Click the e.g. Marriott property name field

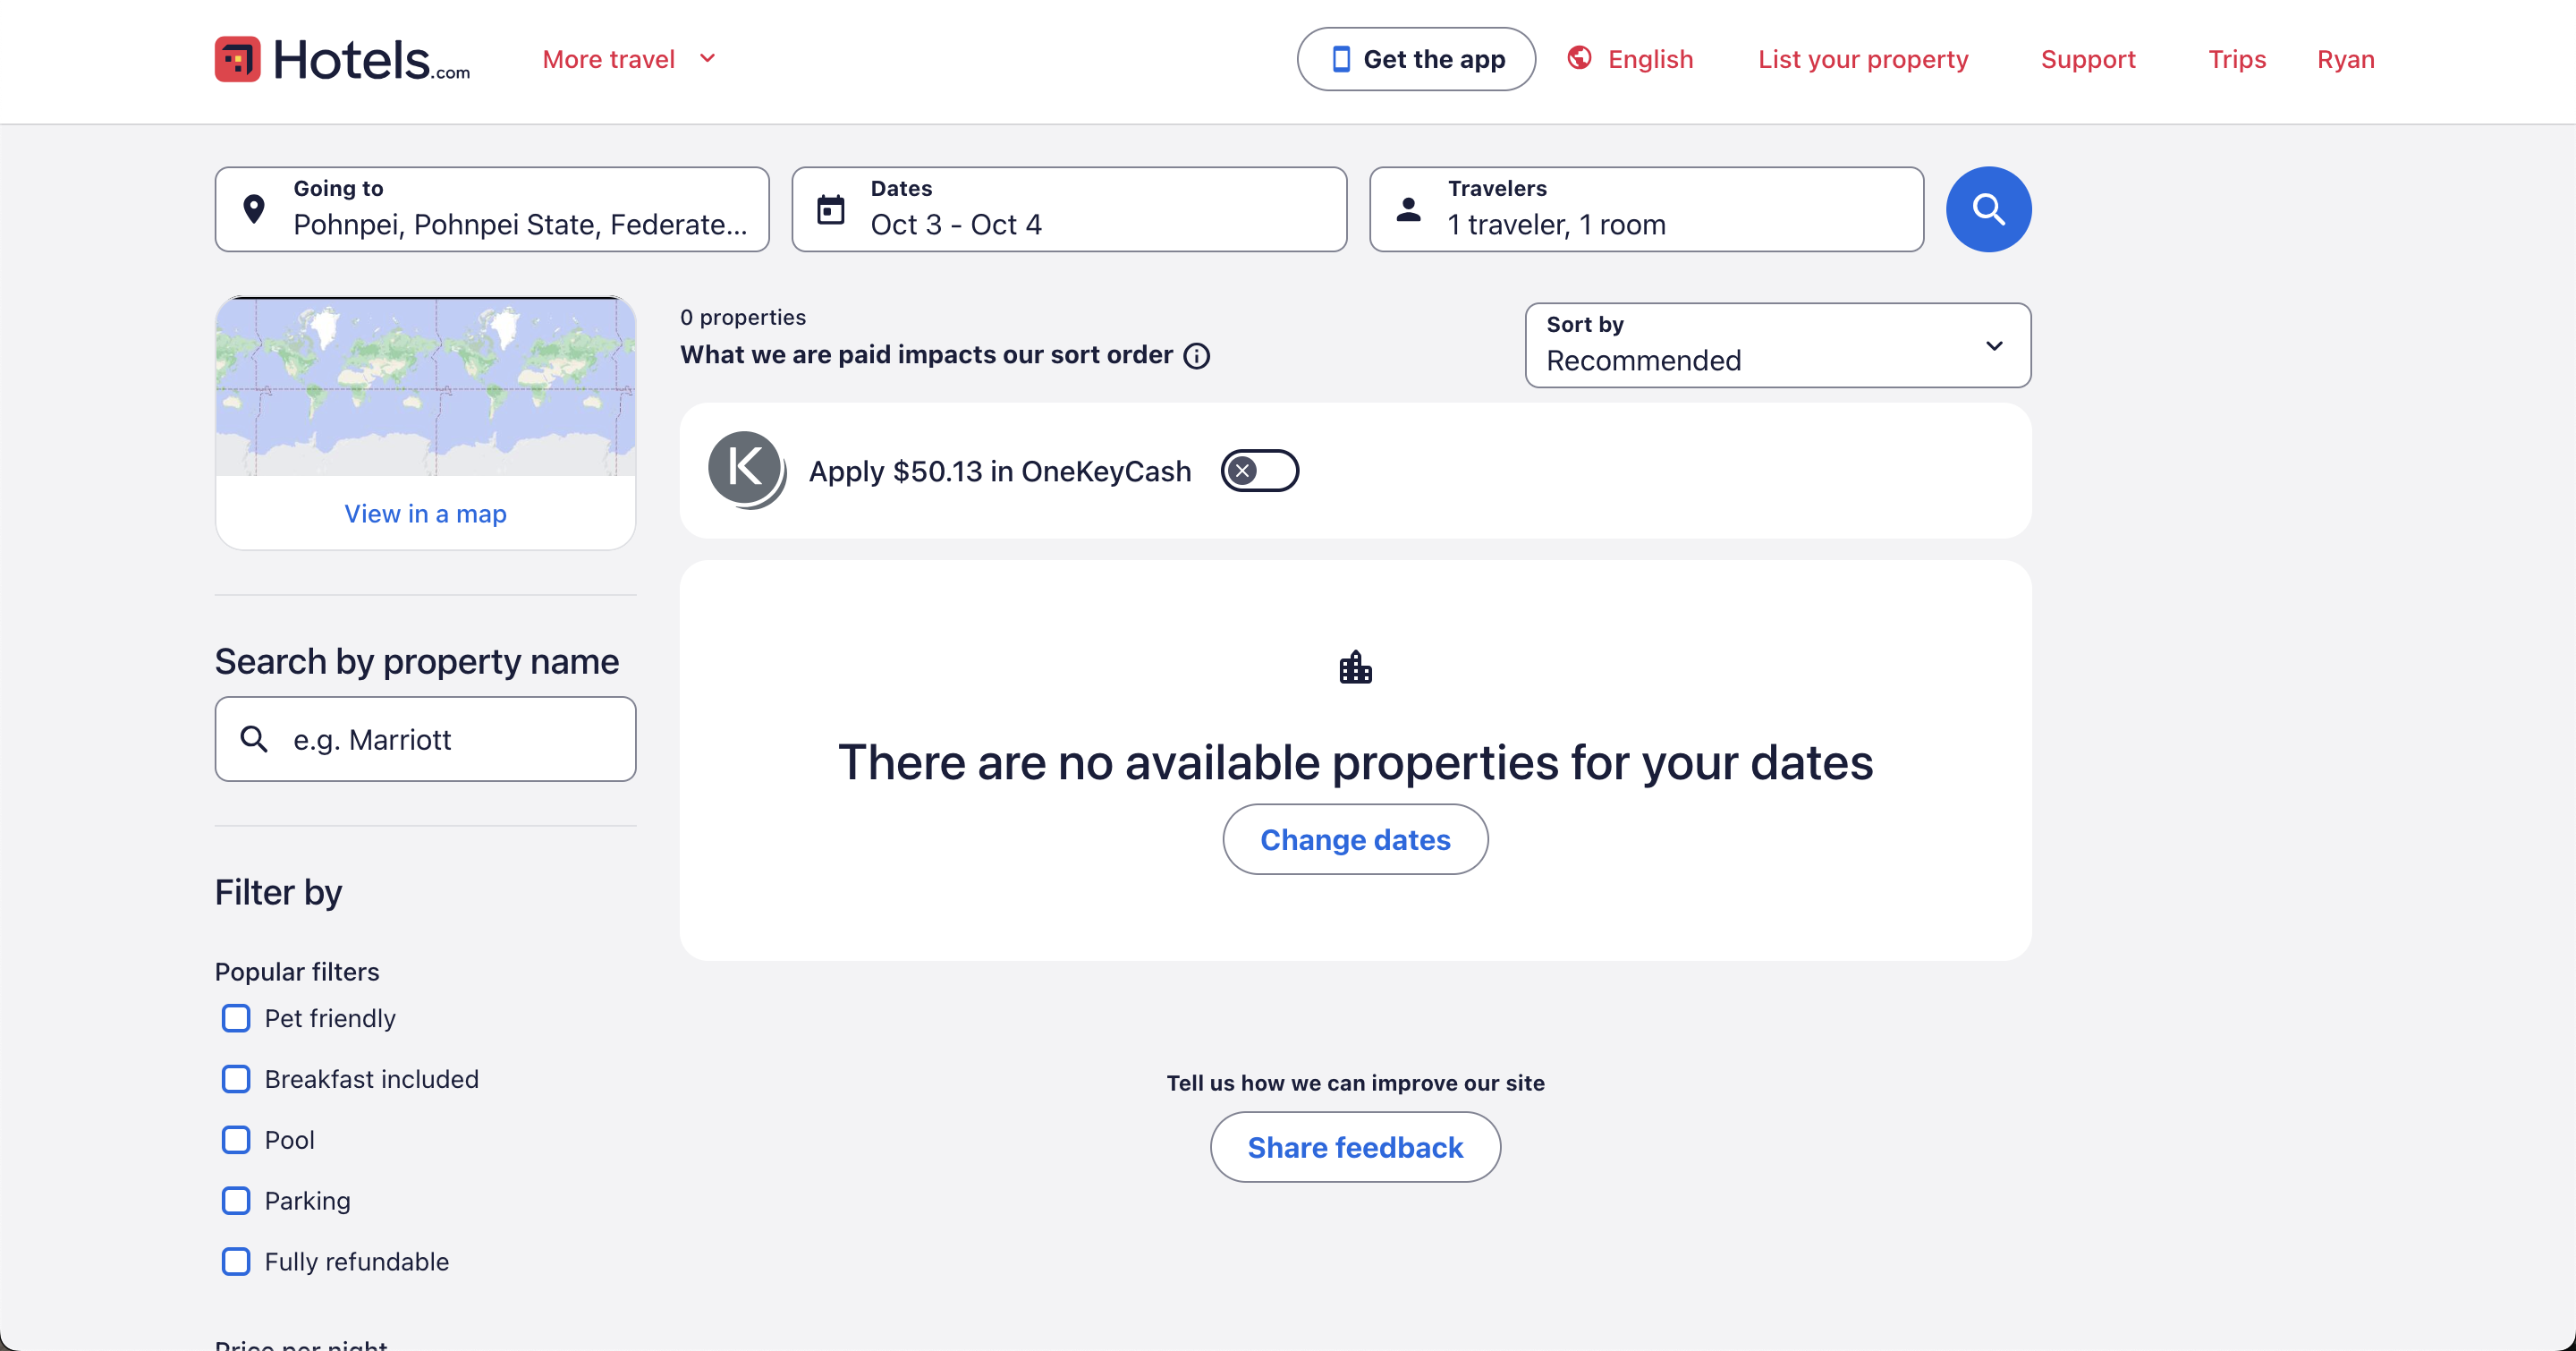[x=425, y=739]
